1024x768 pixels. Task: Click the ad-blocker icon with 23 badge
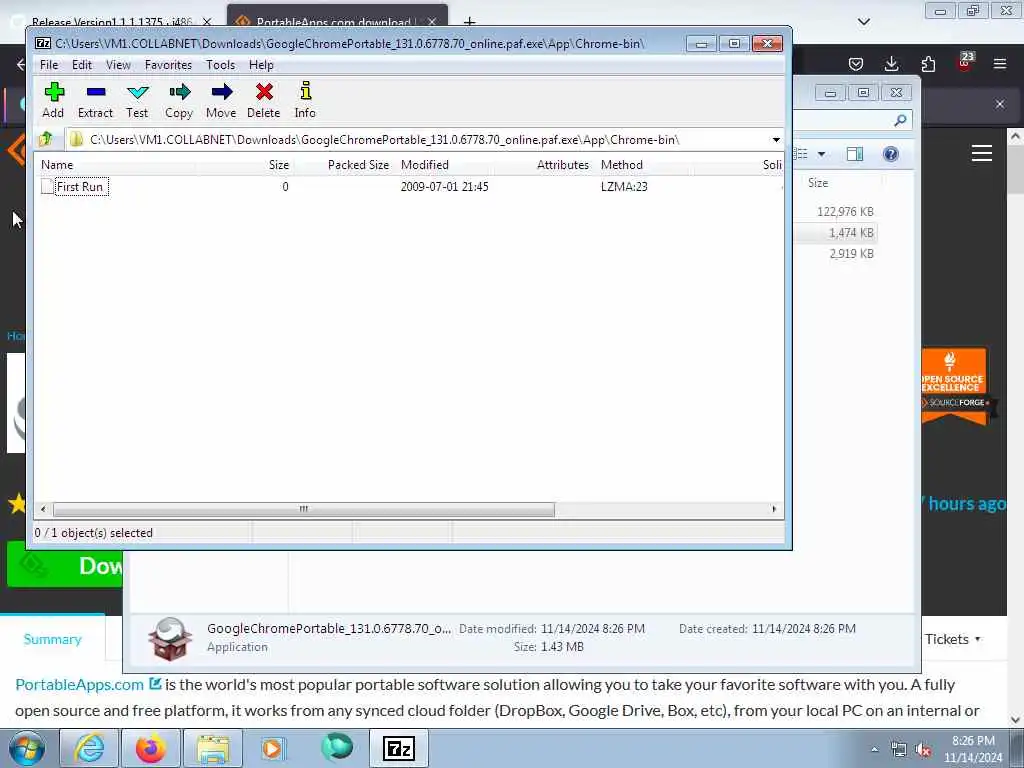point(965,62)
